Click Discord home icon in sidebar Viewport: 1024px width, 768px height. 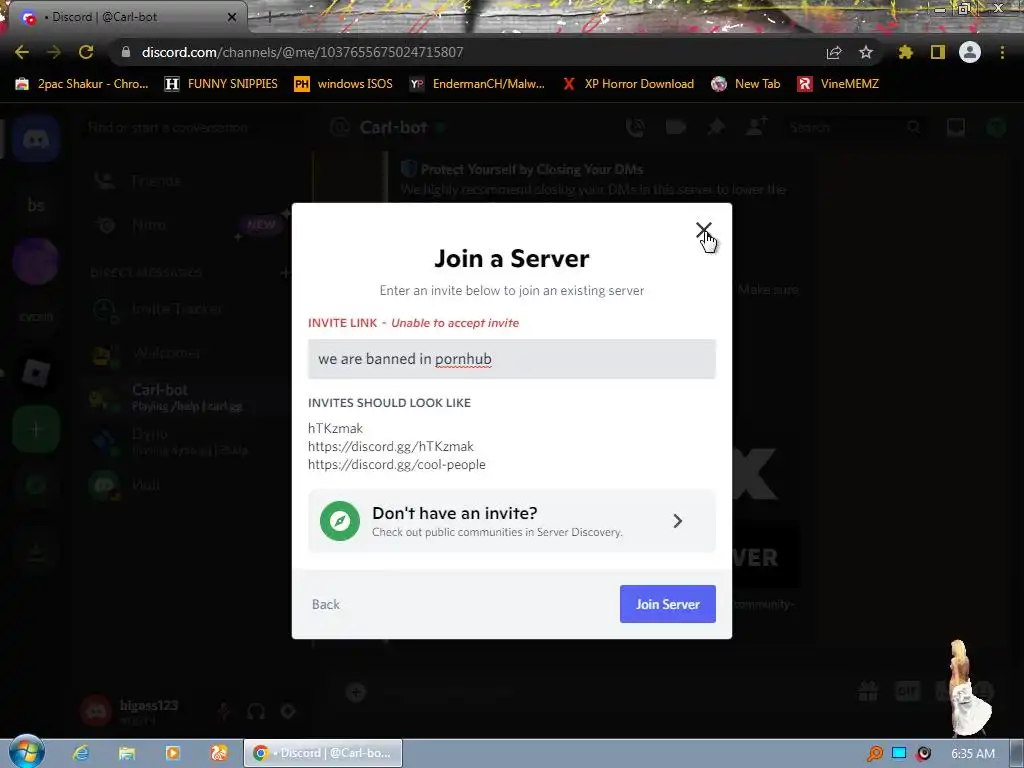click(36, 138)
